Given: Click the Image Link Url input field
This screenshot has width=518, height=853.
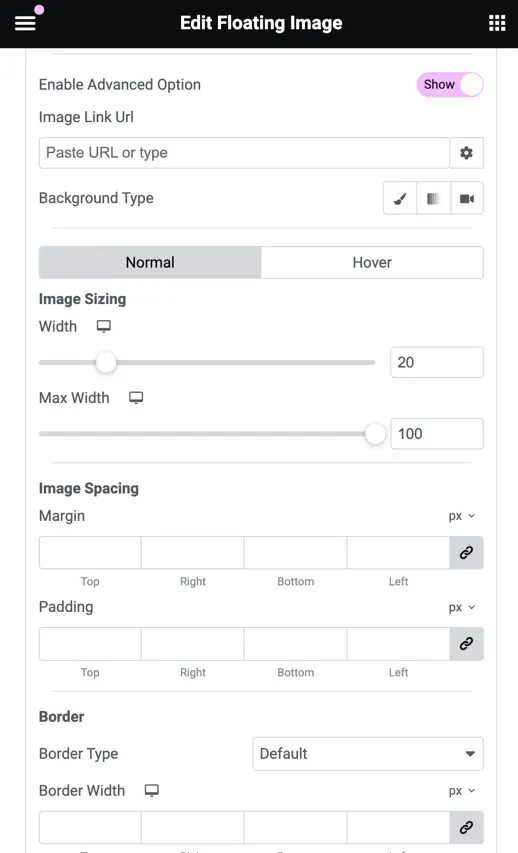Looking at the screenshot, I should coord(244,153).
